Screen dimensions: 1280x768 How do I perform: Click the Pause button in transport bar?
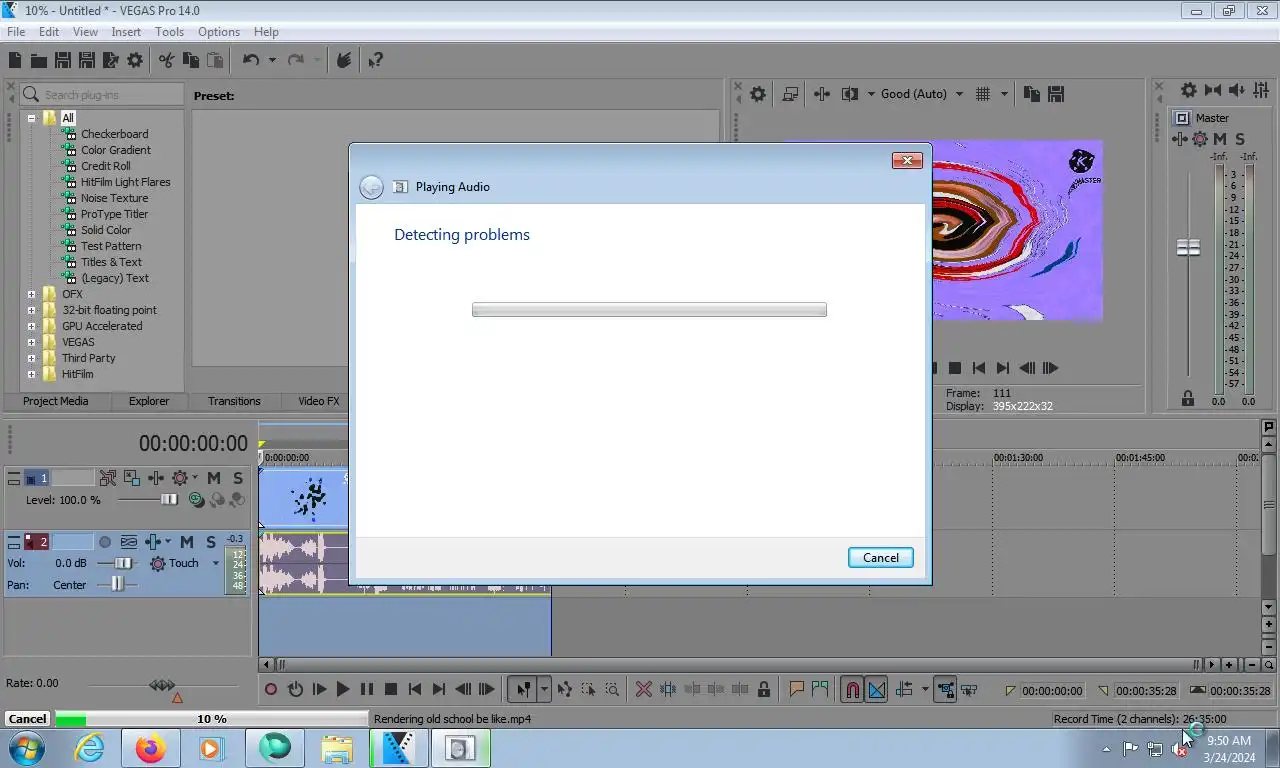pyautogui.click(x=367, y=689)
